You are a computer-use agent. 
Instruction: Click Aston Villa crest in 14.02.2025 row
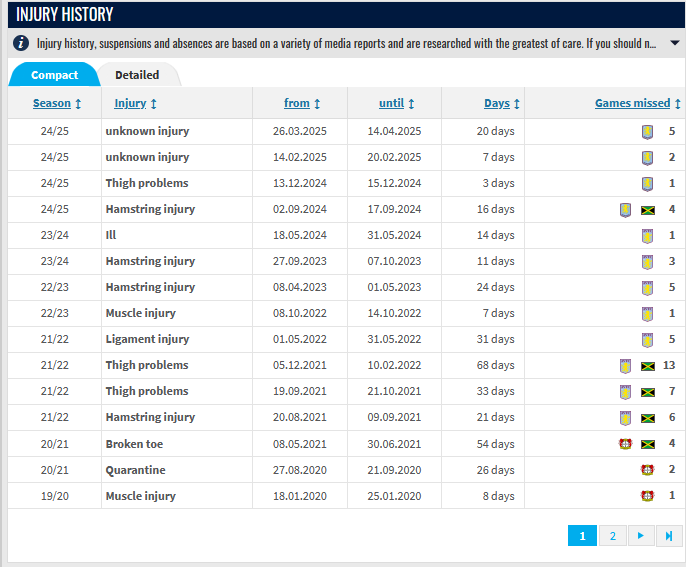click(x=648, y=158)
